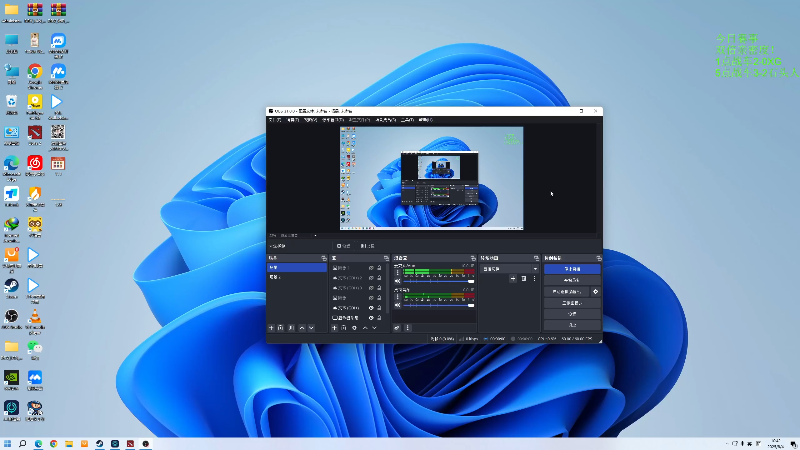Open OBS Studio desktop shortcut
The width and height of the screenshot is (800, 450).
pos(11,319)
